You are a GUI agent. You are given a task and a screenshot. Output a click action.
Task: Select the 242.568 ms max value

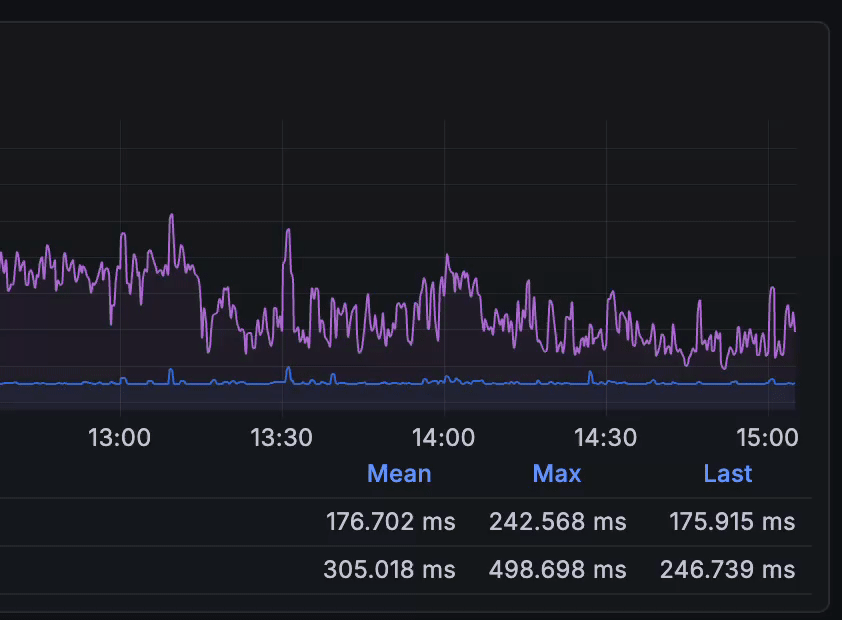(558, 522)
